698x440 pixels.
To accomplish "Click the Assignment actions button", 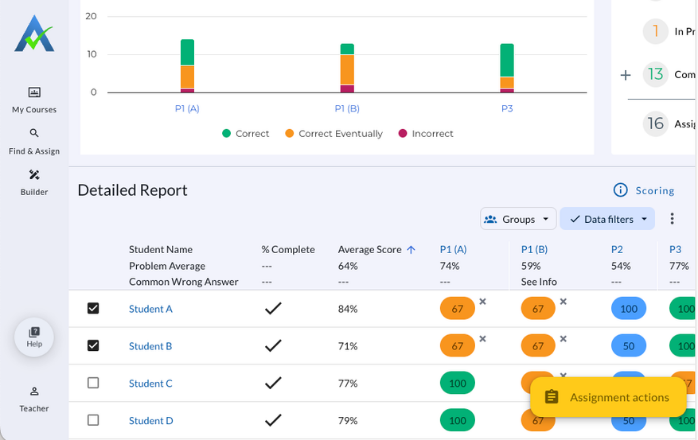I will (x=608, y=397).
